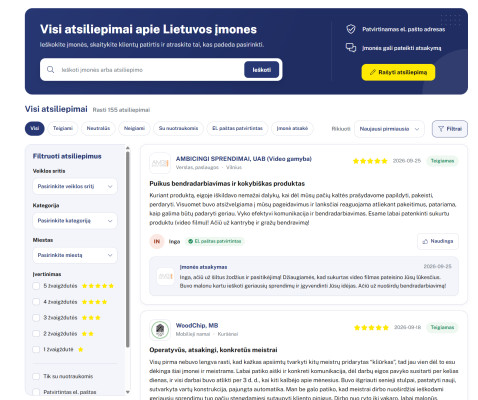Open WoodChip, MB company link
Viewport: 478px width, 400px height.
(197, 325)
